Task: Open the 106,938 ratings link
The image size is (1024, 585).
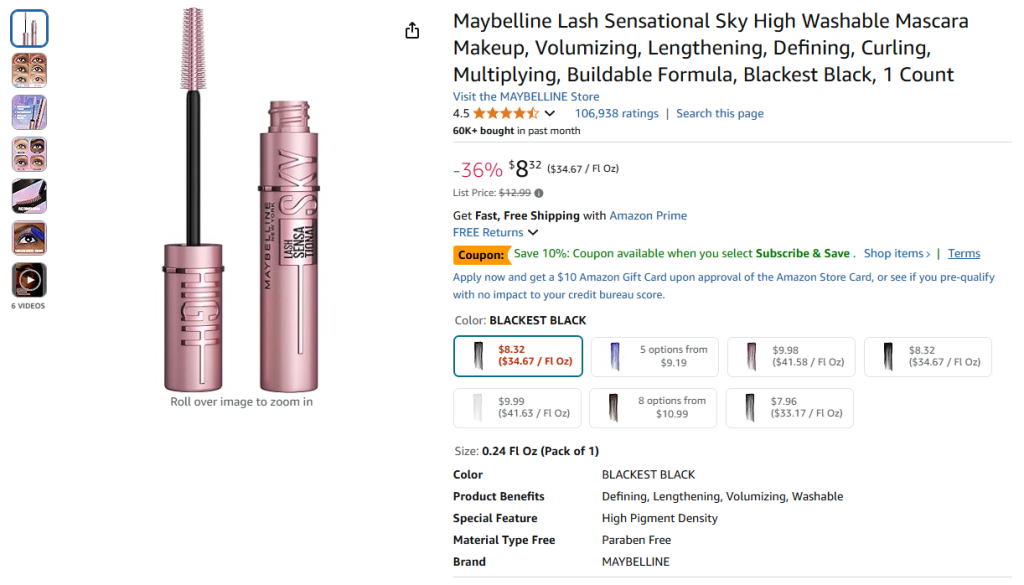Action: click(x=616, y=114)
